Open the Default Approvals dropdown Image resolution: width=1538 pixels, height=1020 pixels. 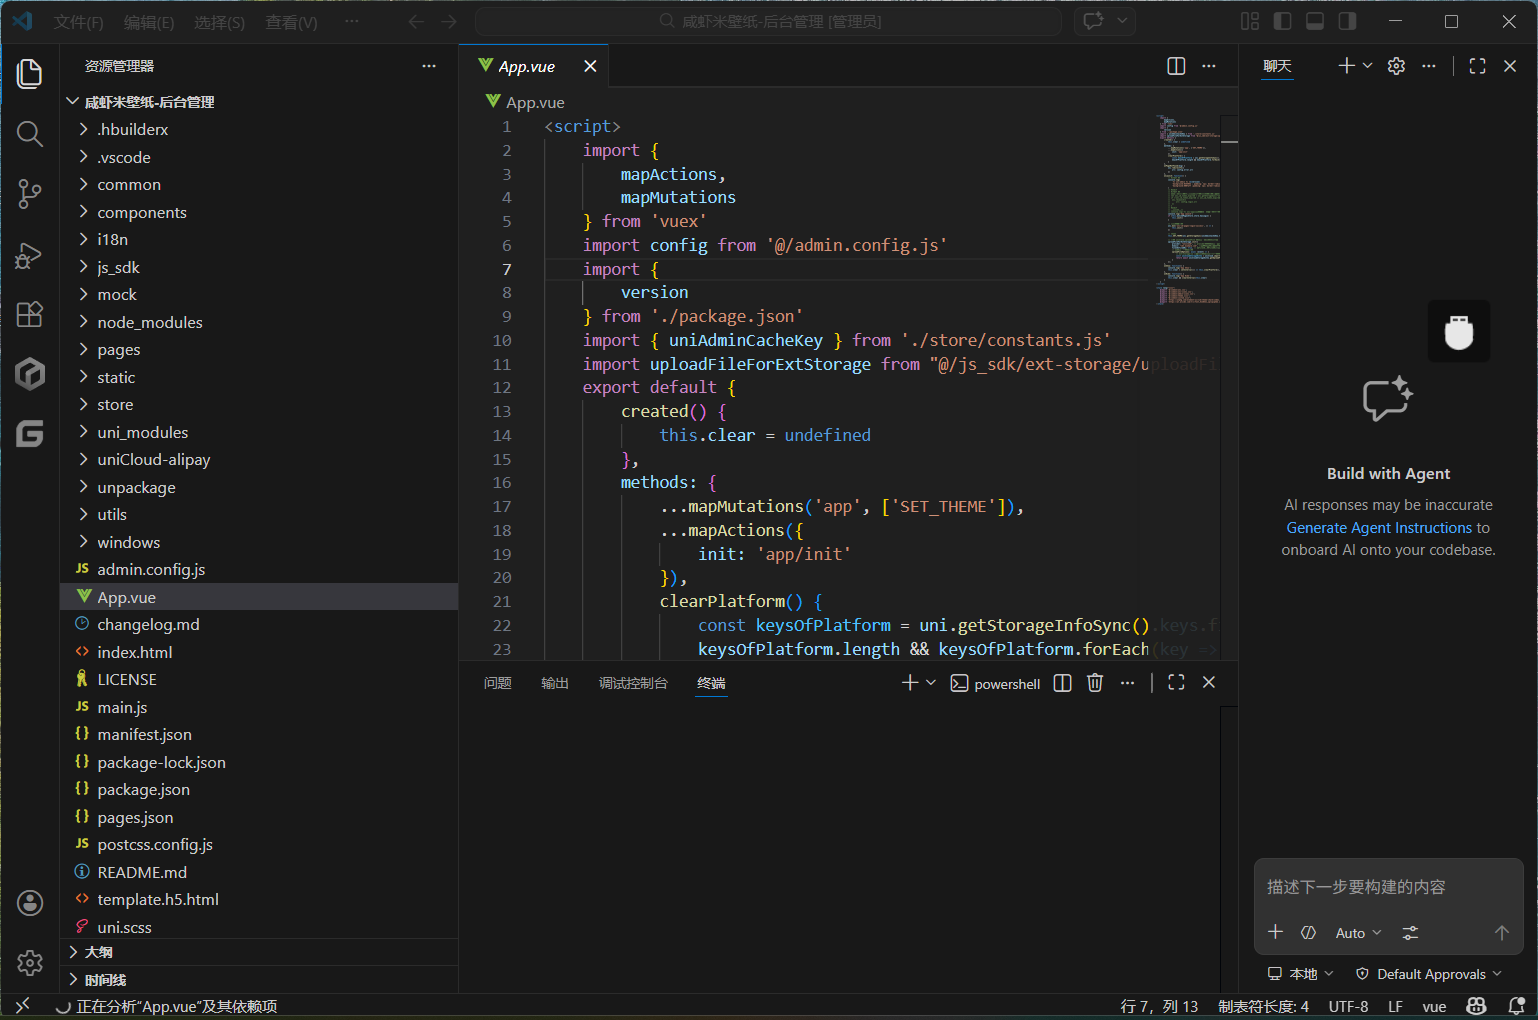[x=1429, y=974]
